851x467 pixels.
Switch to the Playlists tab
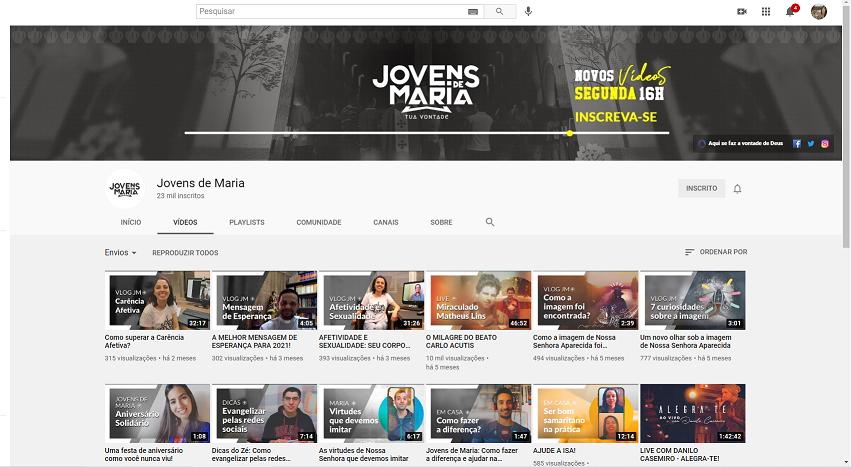tap(246, 222)
